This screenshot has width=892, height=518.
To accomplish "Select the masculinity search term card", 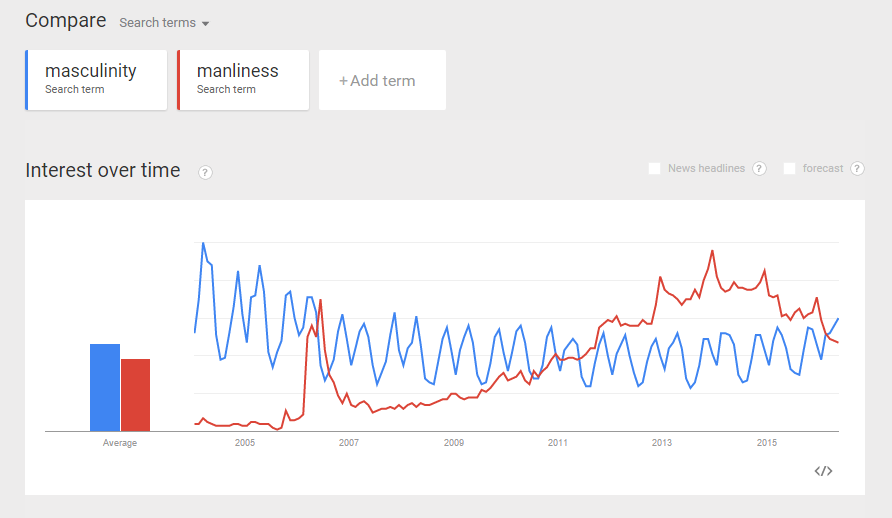I will [96, 80].
